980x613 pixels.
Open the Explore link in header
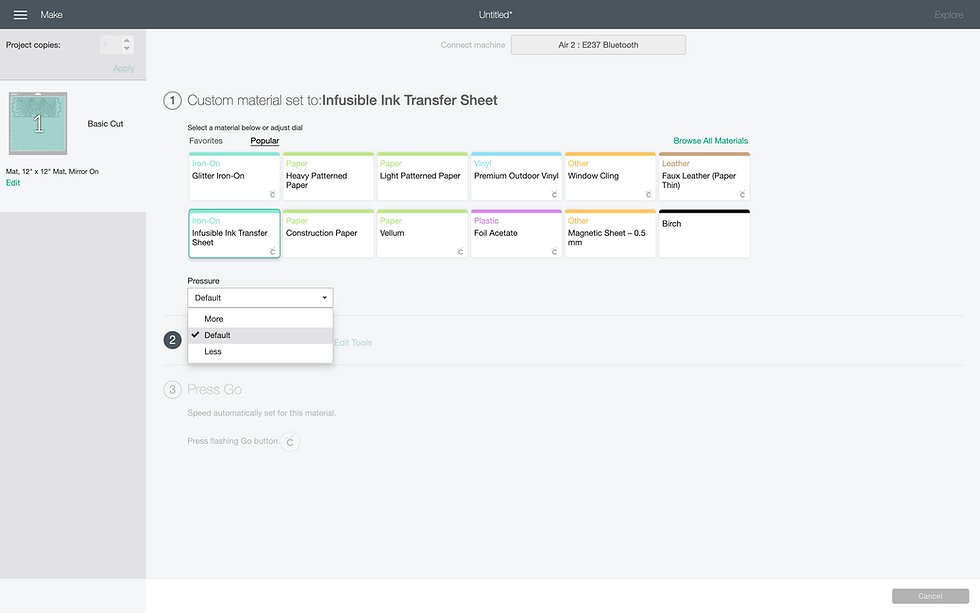pos(948,15)
